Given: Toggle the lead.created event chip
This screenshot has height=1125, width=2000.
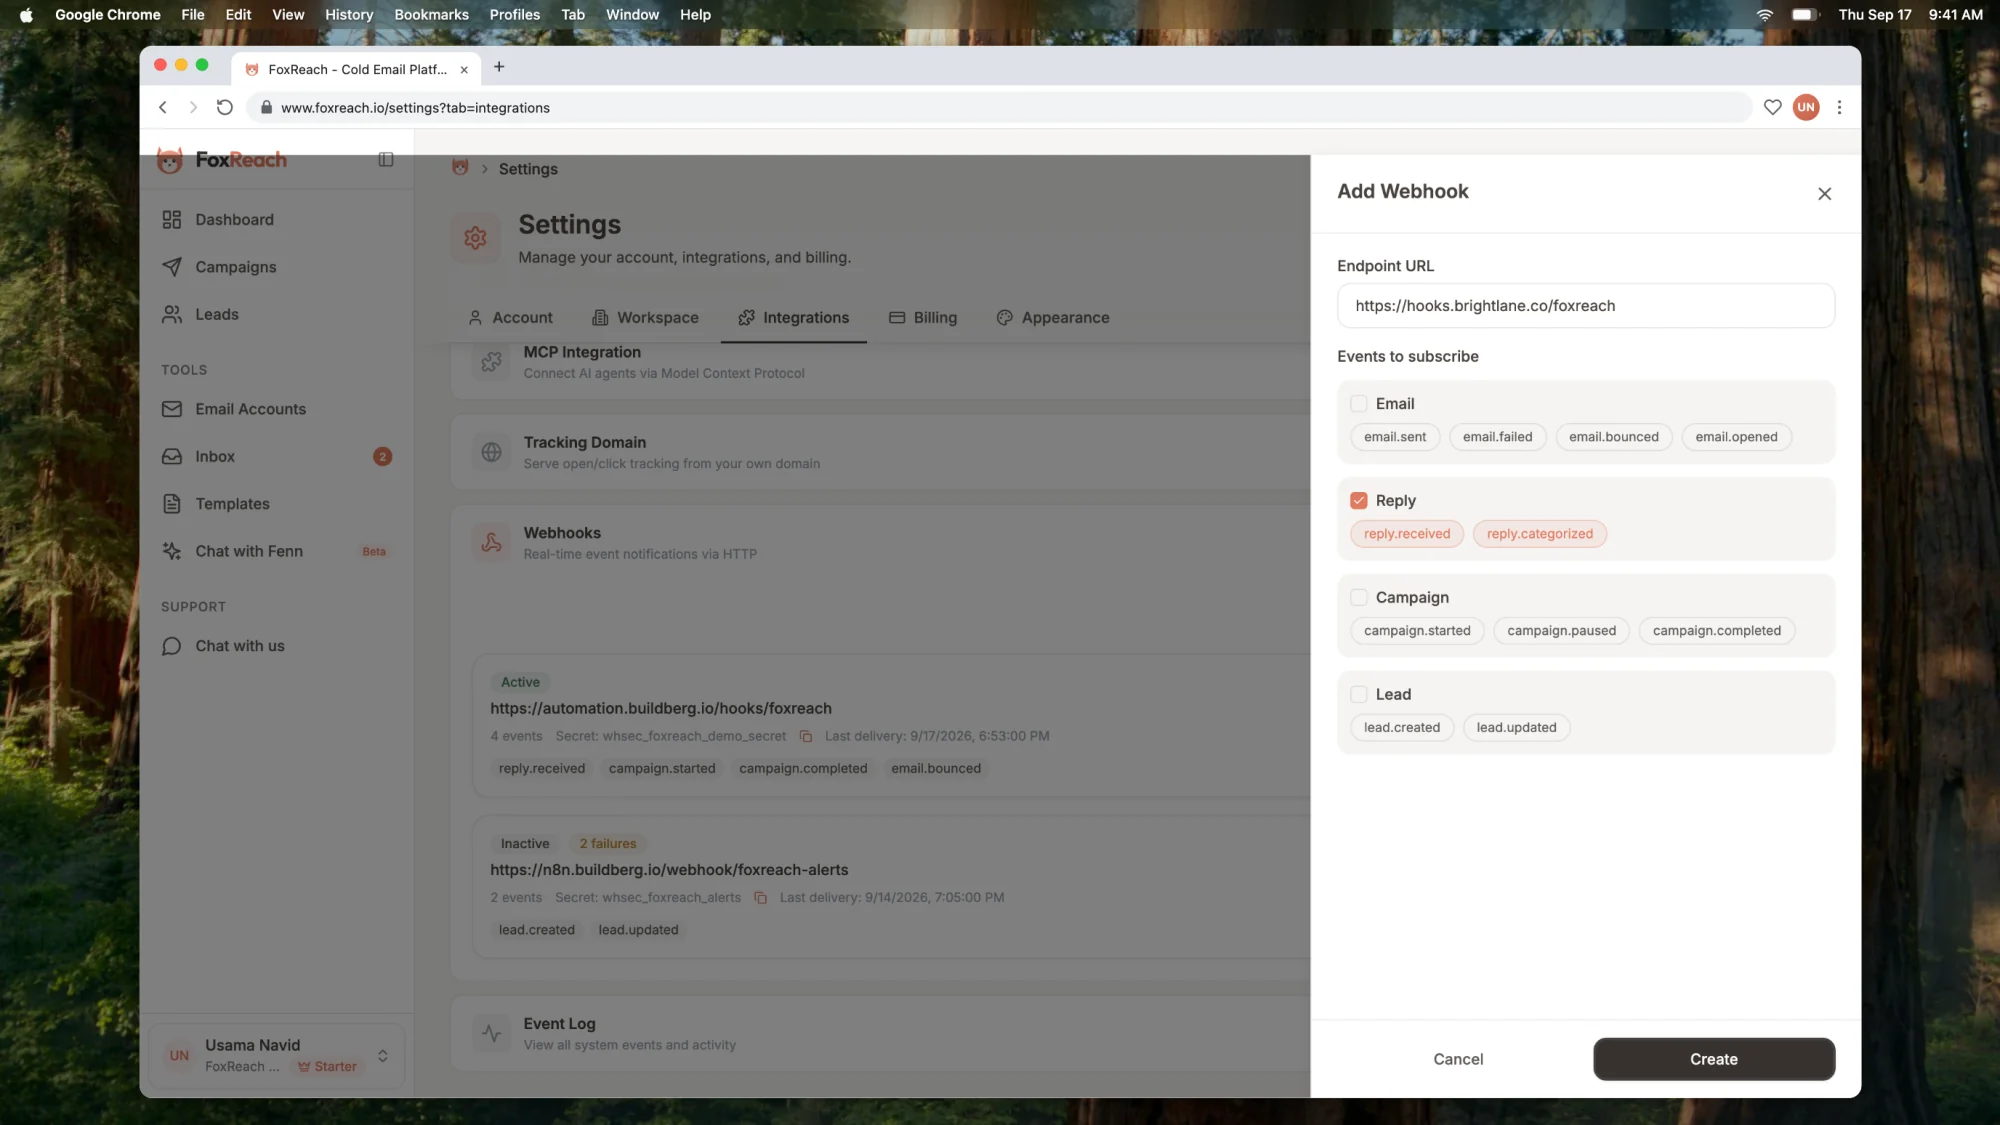Looking at the screenshot, I should pos(1402,728).
